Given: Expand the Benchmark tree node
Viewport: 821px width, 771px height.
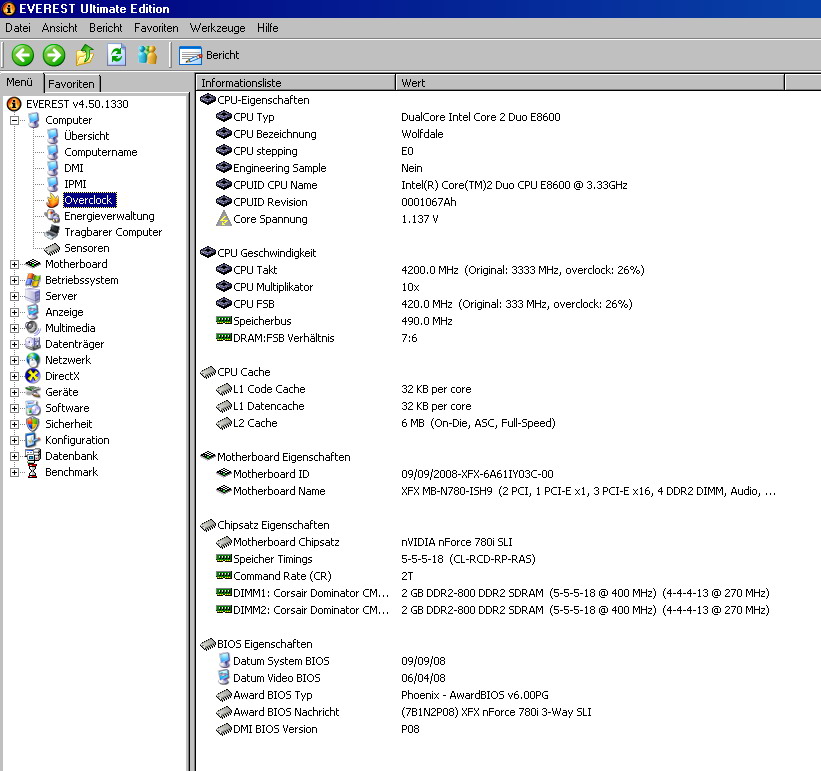Looking at the screenshot, I should coord(14,473).
